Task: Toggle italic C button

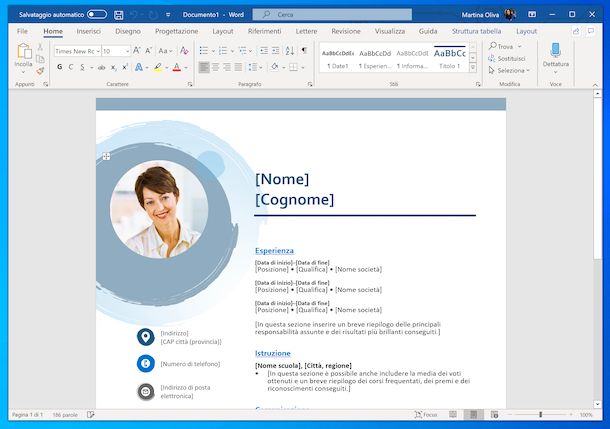Action: coord(71,67)
